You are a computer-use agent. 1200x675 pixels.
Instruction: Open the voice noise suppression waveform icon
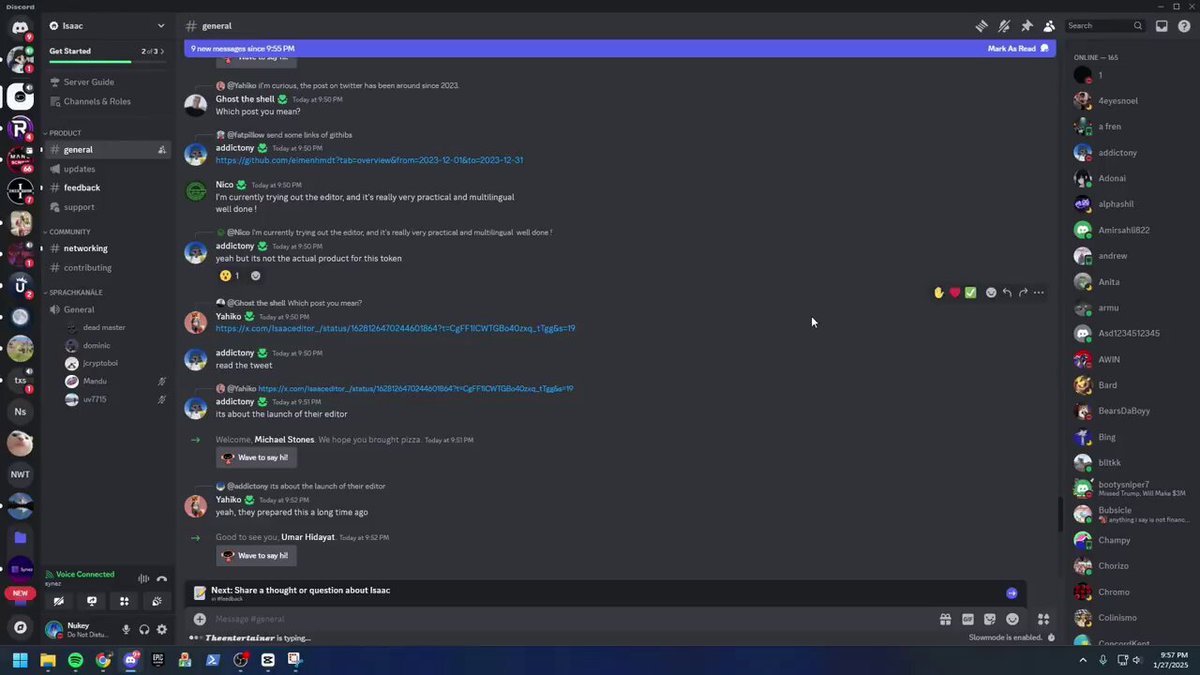[x=144, y=579]
